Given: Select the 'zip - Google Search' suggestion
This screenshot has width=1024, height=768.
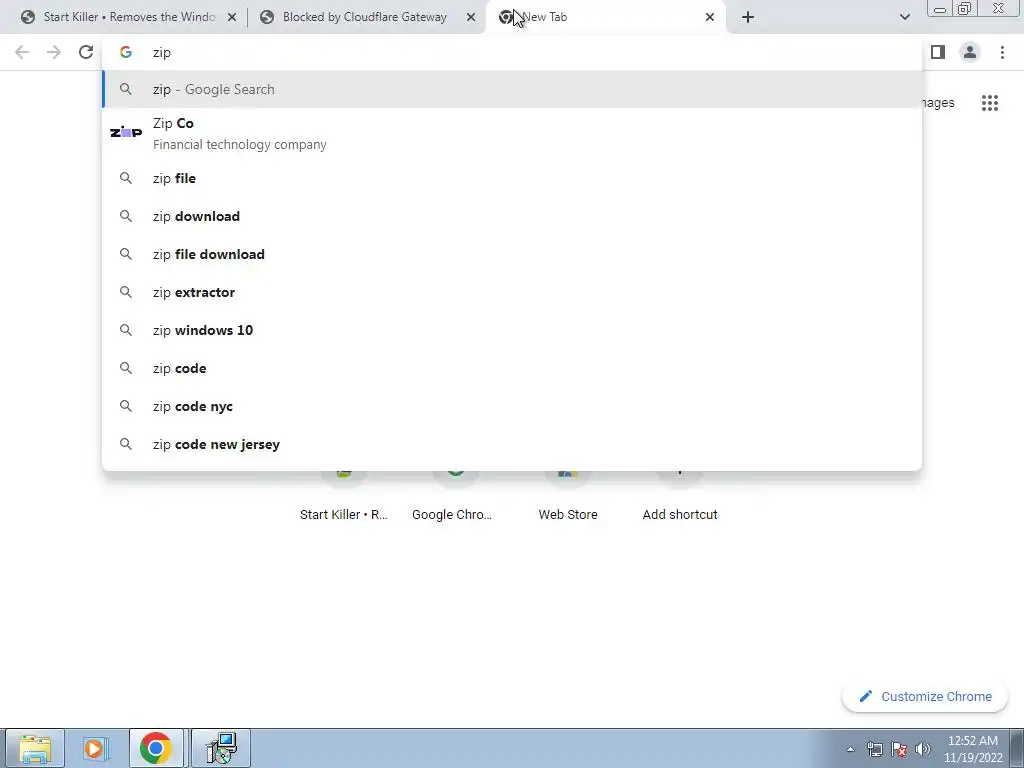Looking at the screenshot, I should click(512, 89).
